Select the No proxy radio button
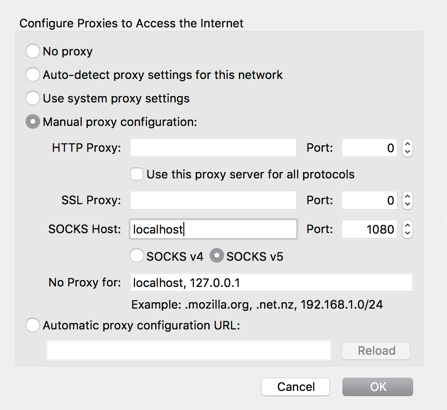The image size is (447, 410). [33, 51]
